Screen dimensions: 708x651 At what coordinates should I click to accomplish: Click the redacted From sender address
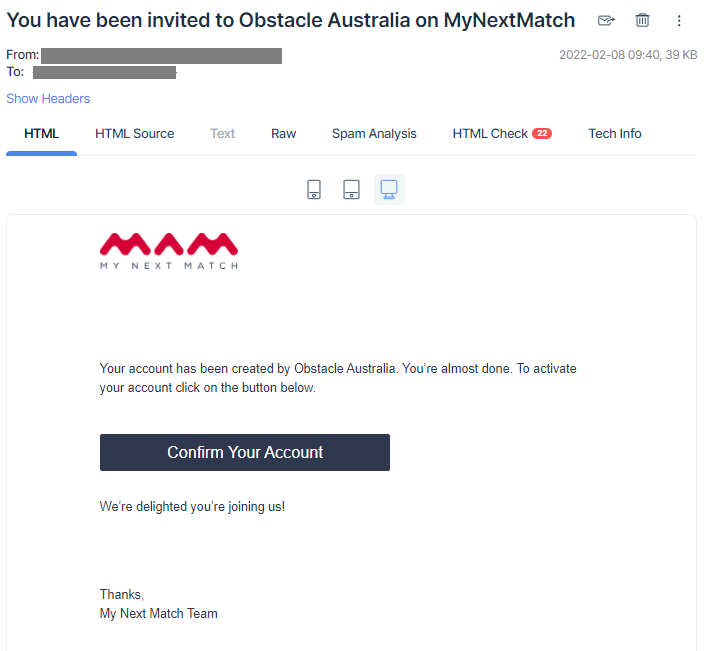point(162,56)
